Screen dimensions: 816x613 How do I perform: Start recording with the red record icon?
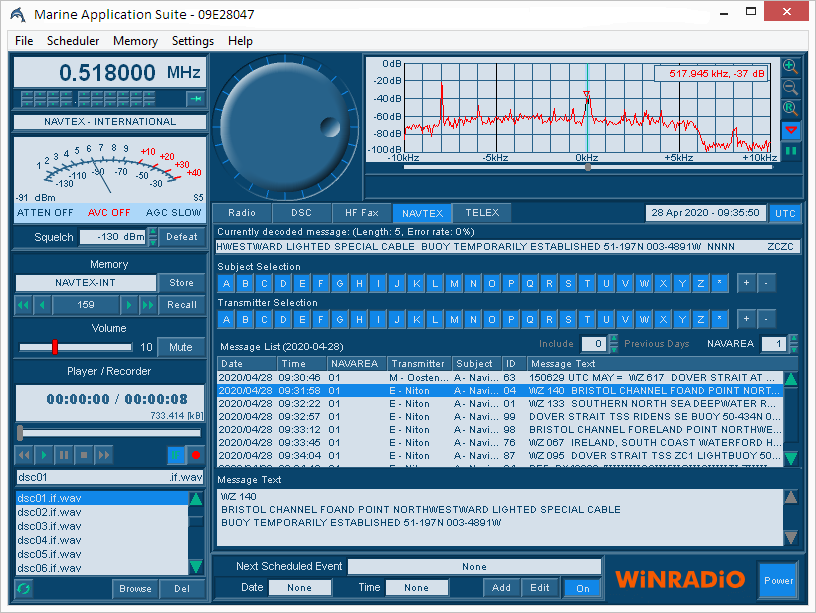[197, 455]
